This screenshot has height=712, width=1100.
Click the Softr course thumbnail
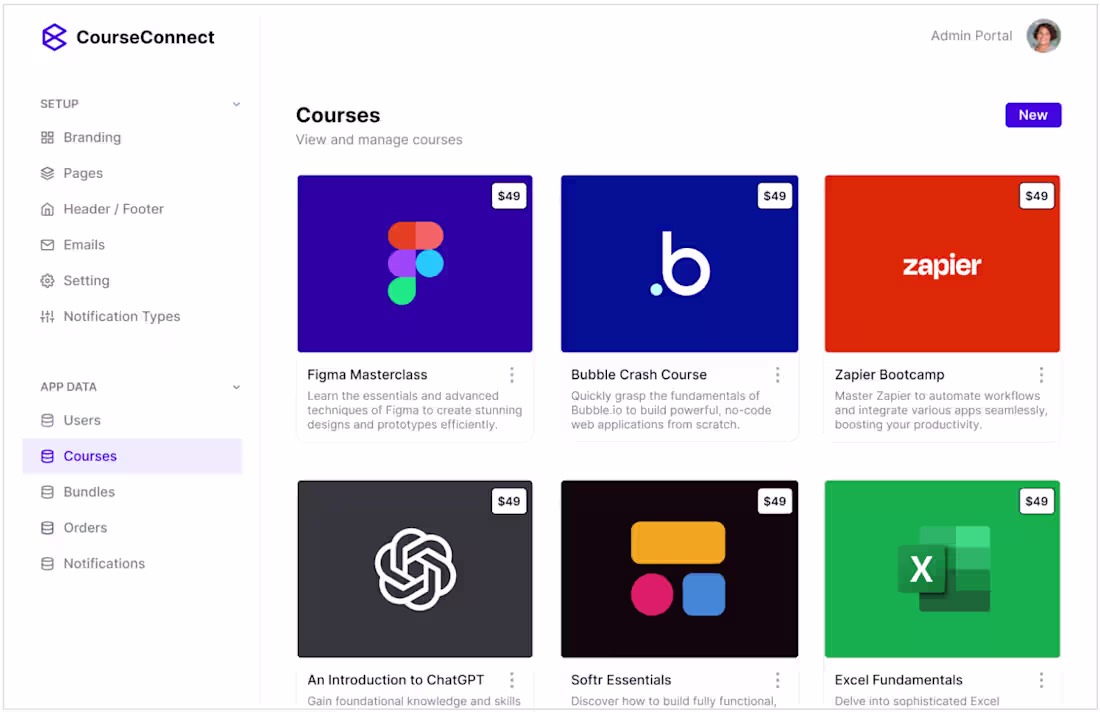(679, 569)
